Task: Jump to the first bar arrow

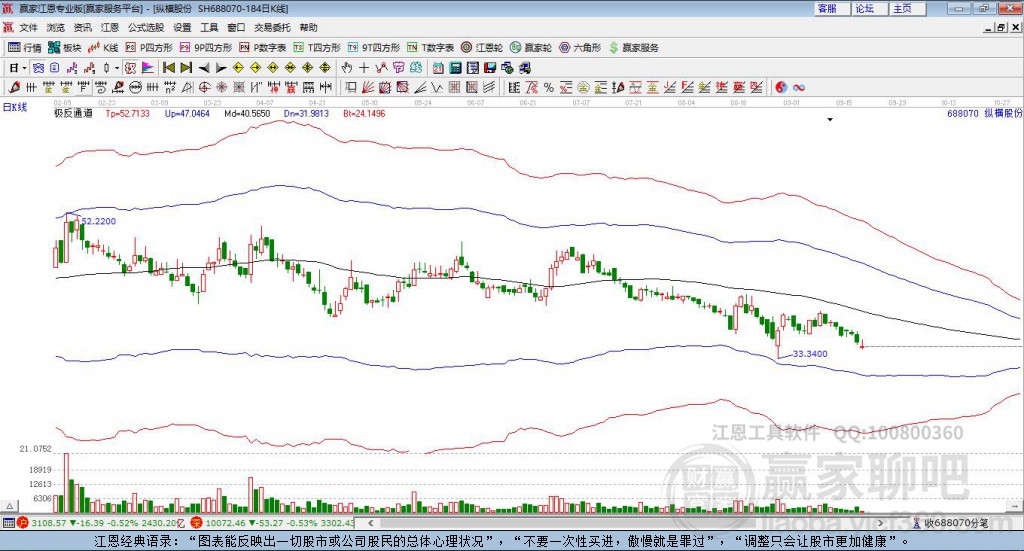Action: pos(169,68)
